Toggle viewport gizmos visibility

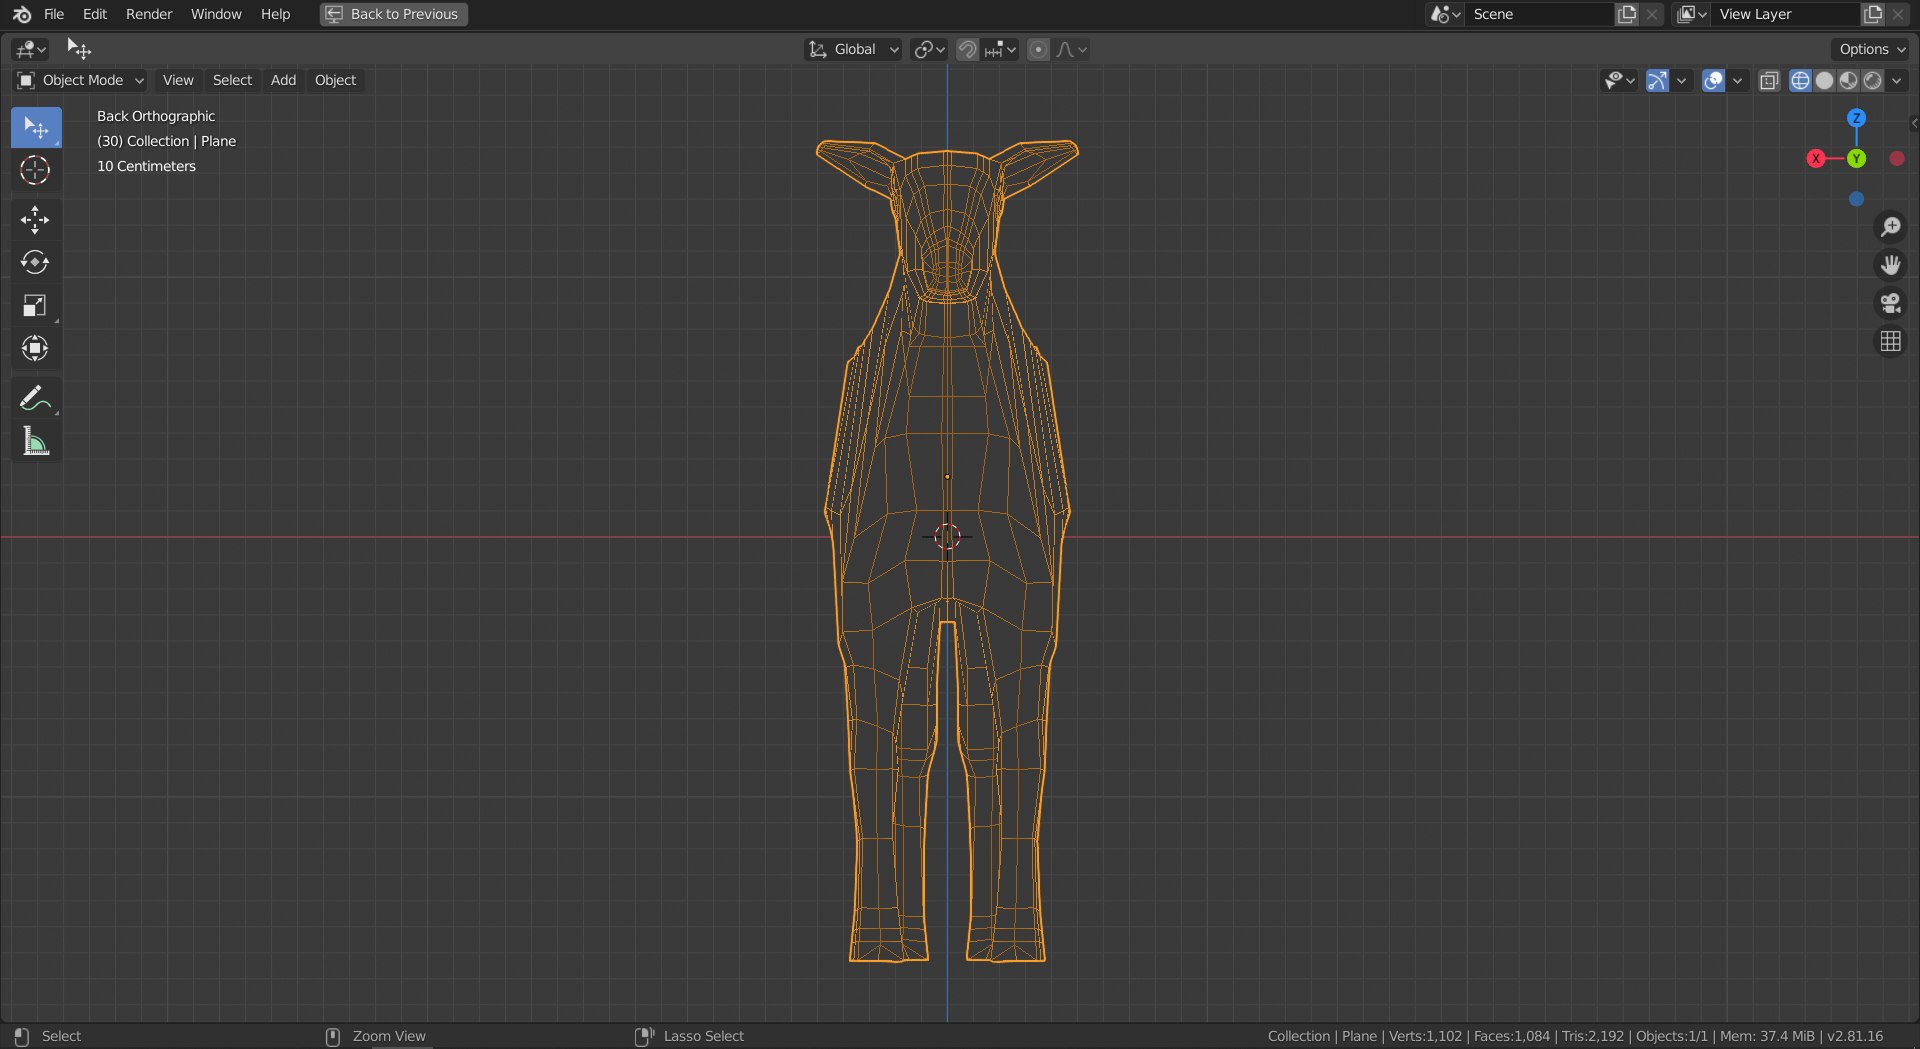pyautogui.click(x=1657, y=81)
